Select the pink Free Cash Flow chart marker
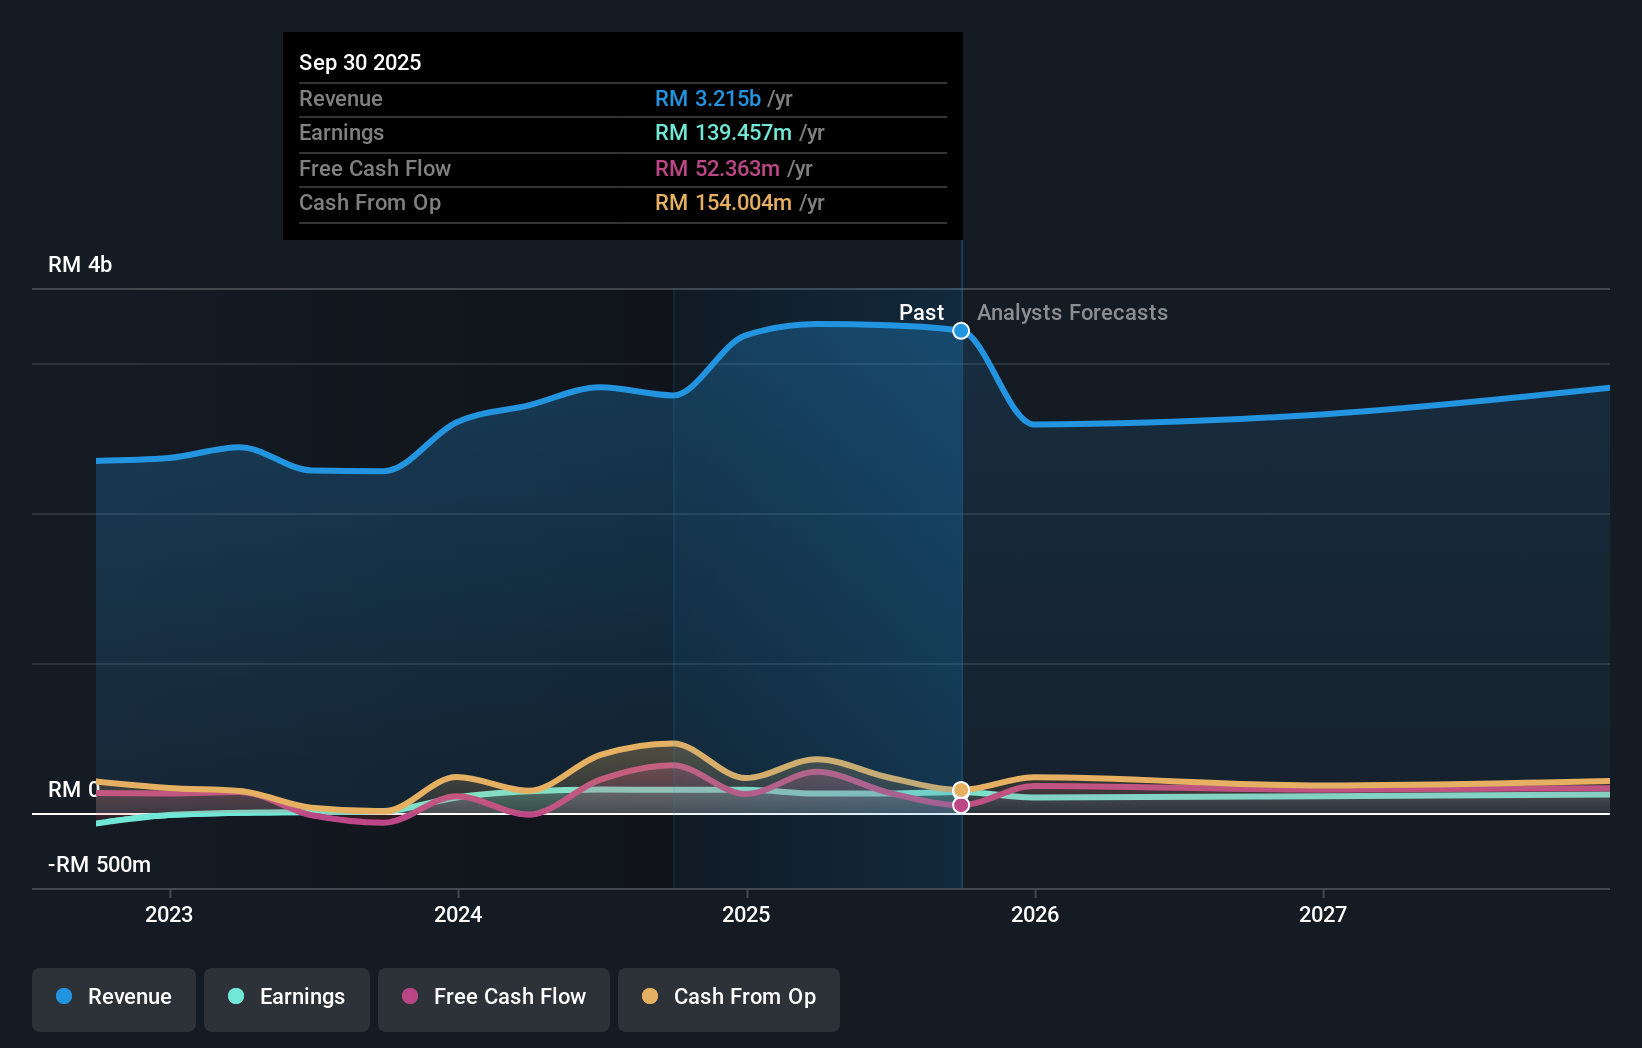 click(x=961, y=805)
